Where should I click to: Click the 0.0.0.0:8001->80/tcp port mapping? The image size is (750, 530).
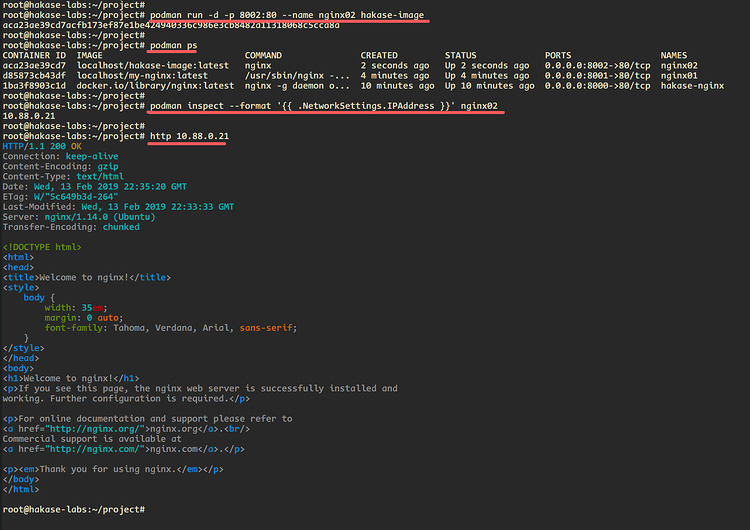[x=596, y=75]
